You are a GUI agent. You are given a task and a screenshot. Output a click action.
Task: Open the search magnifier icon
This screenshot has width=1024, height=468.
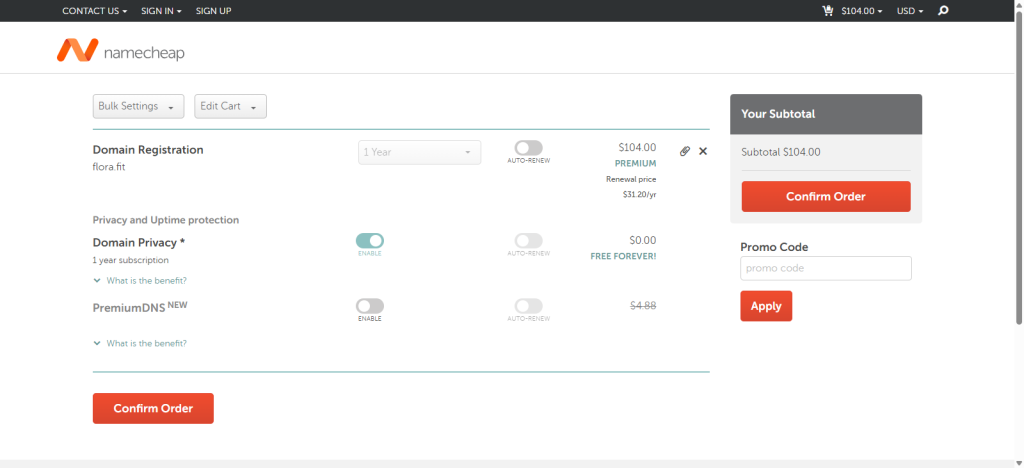click(x=942, y=10)
